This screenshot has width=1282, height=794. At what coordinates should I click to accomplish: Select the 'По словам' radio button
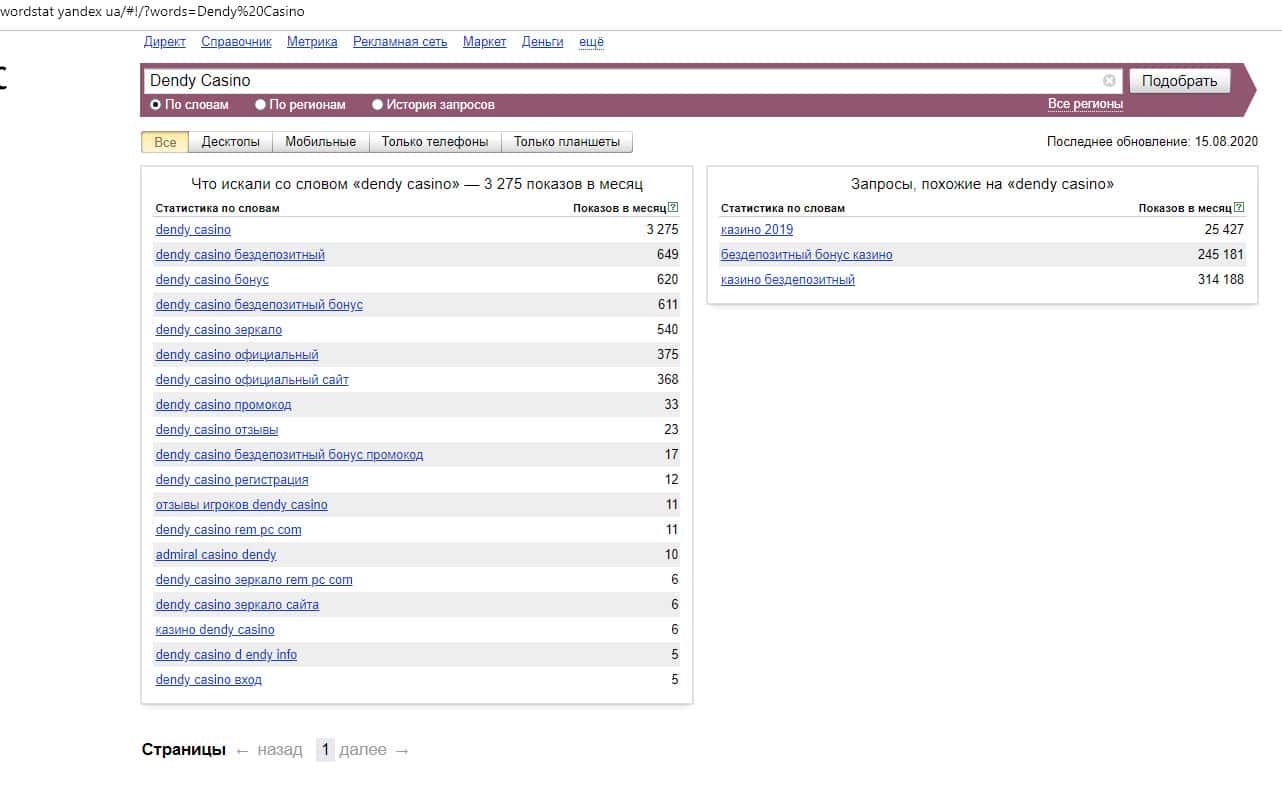[x=156, y=105]
